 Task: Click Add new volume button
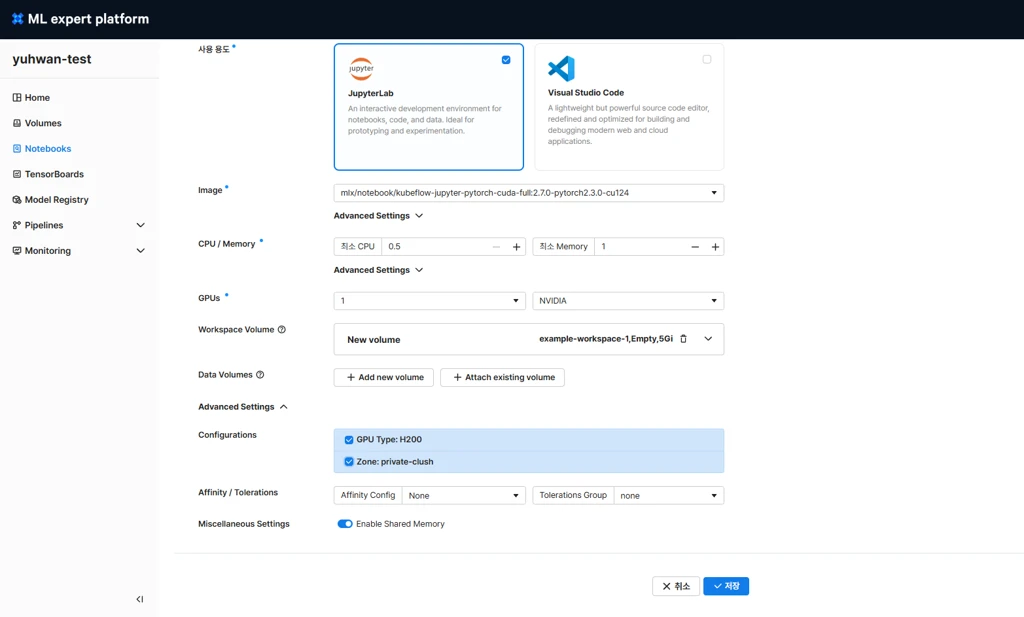point(383,377)
